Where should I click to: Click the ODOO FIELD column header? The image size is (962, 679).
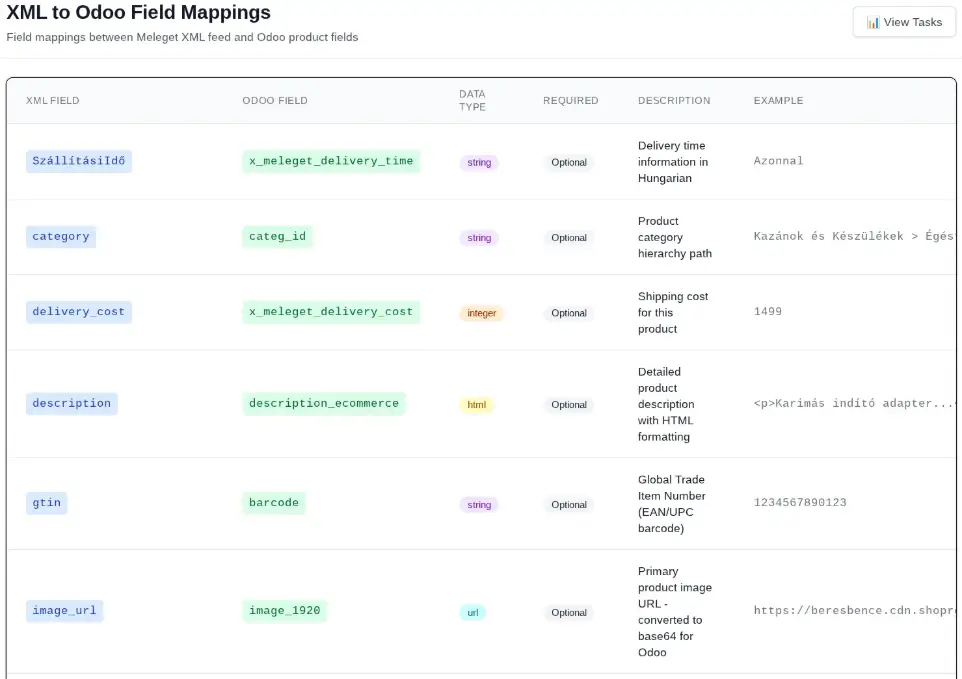point(275,101)
